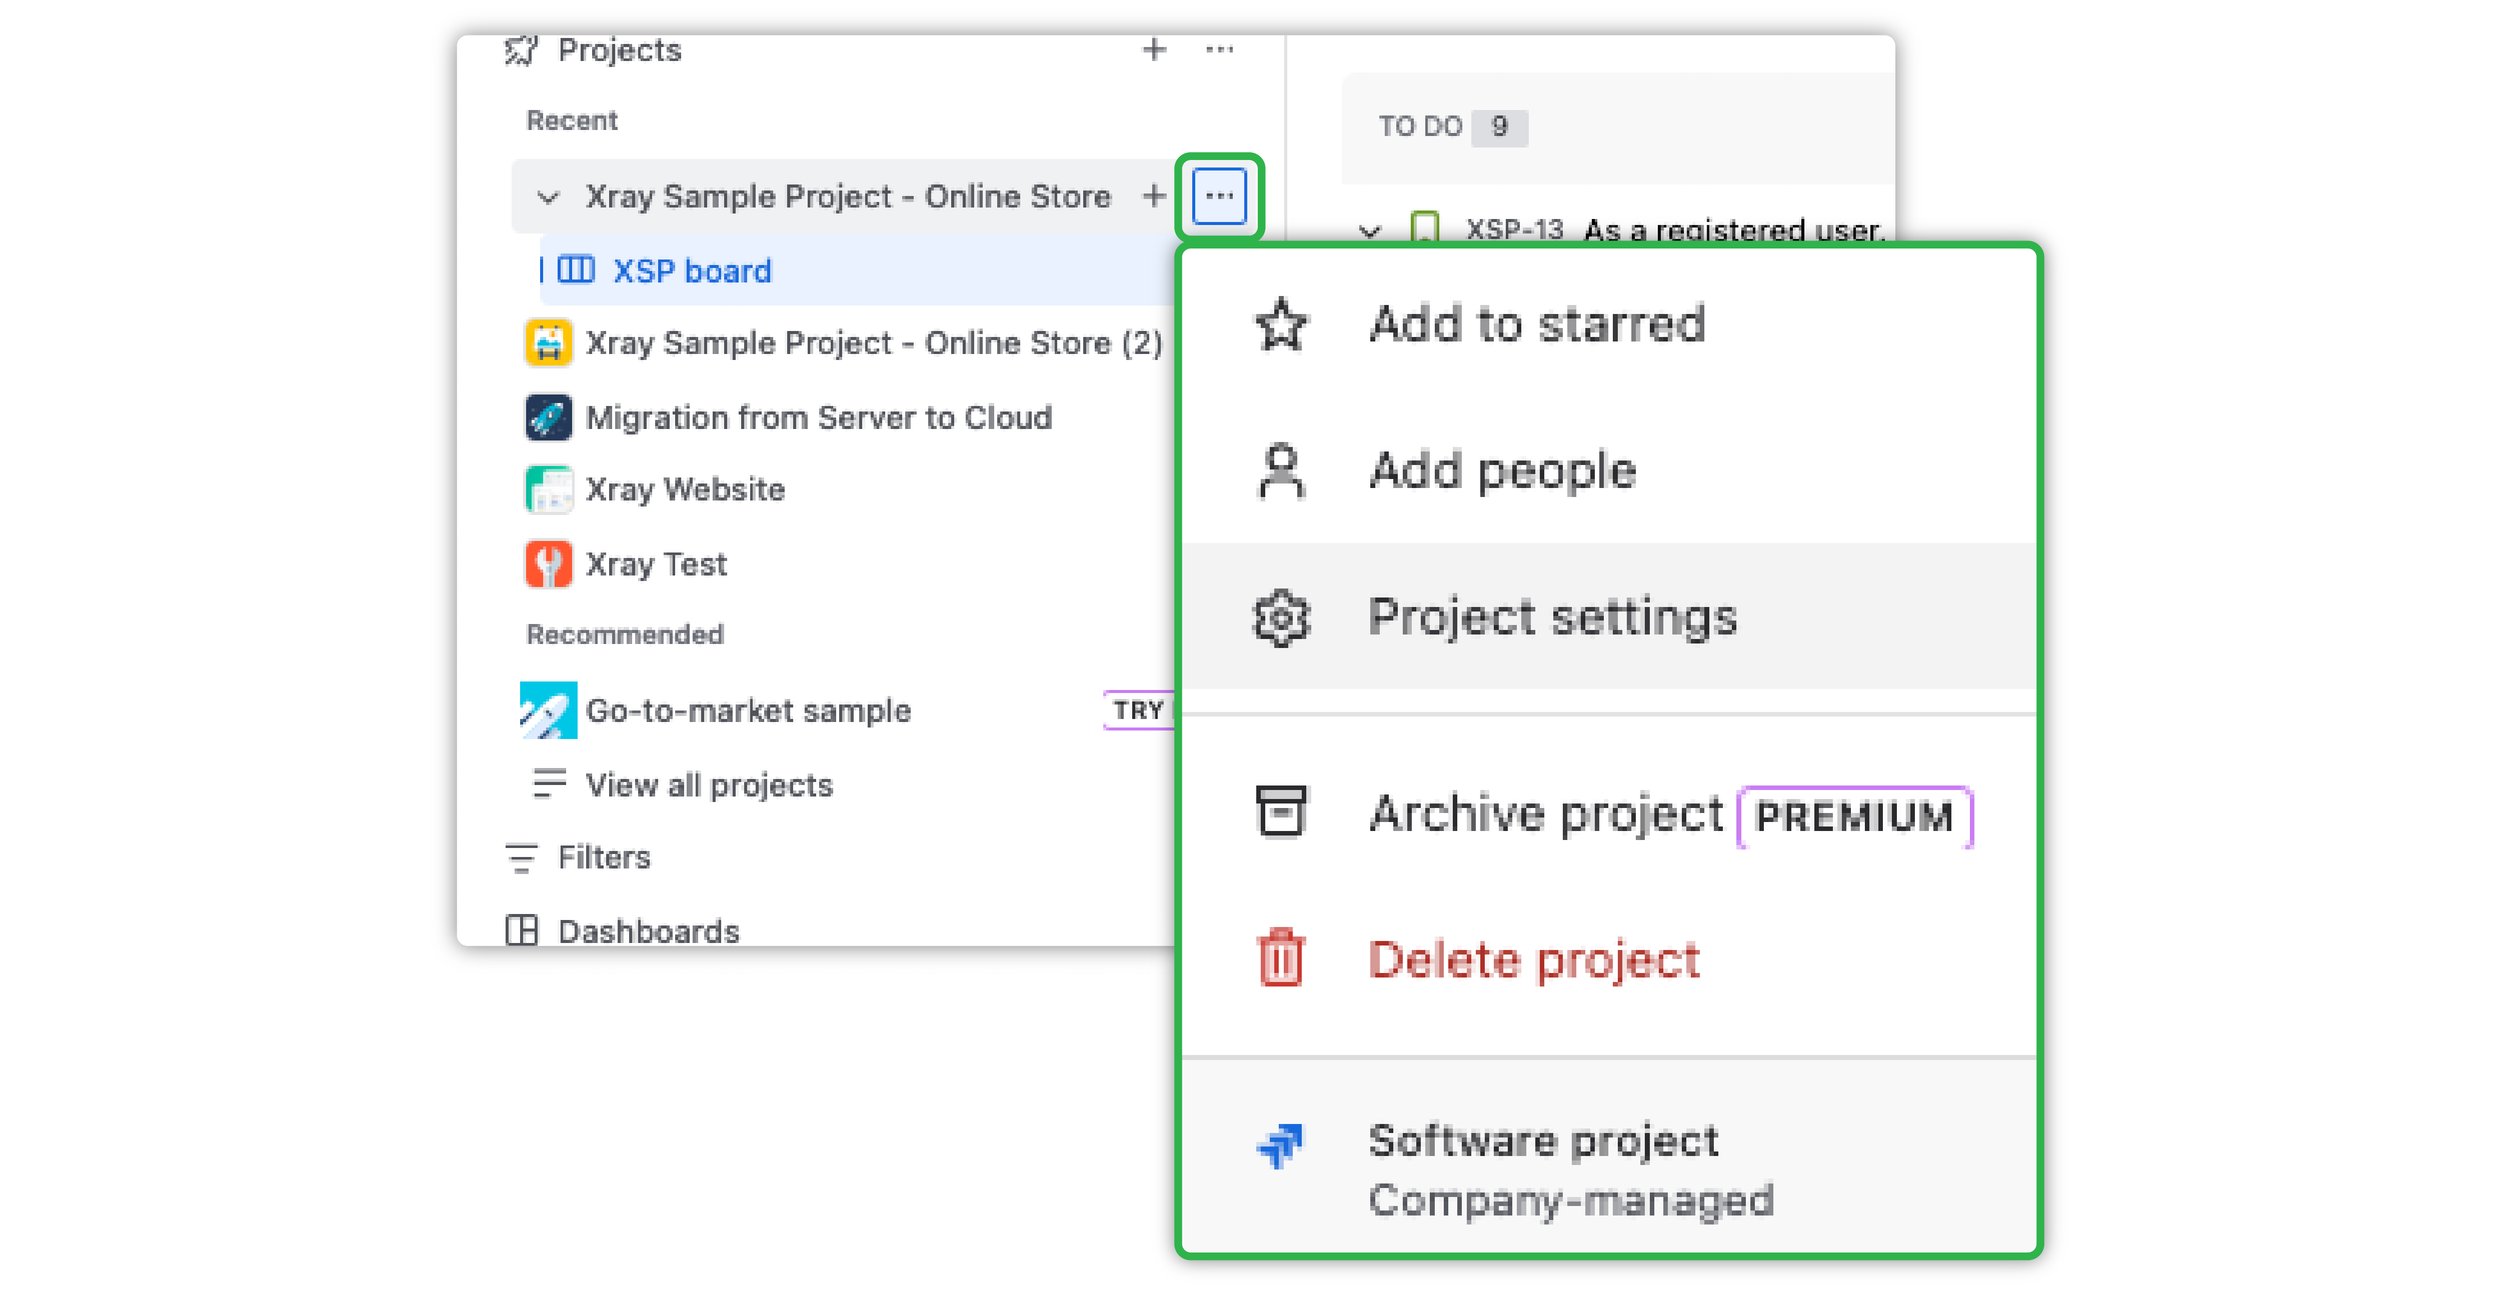Click the trash icon beside Delete project
The image size is (2511, 1292).
(x=1281, y=958)
